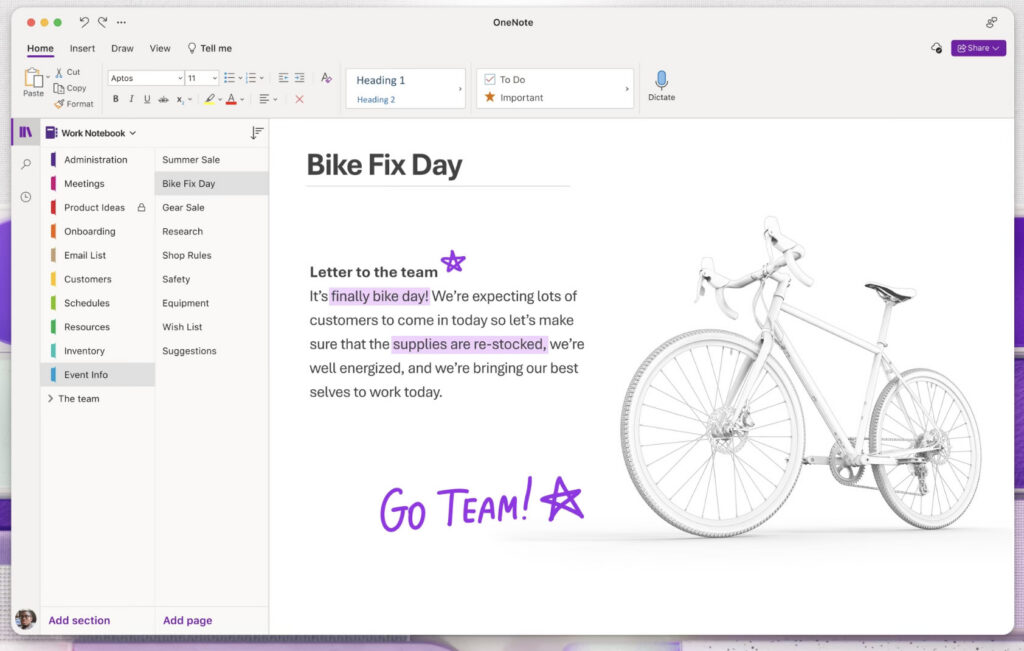
Task: Click the Format painter icon
Action: click(x=59, y=104)
